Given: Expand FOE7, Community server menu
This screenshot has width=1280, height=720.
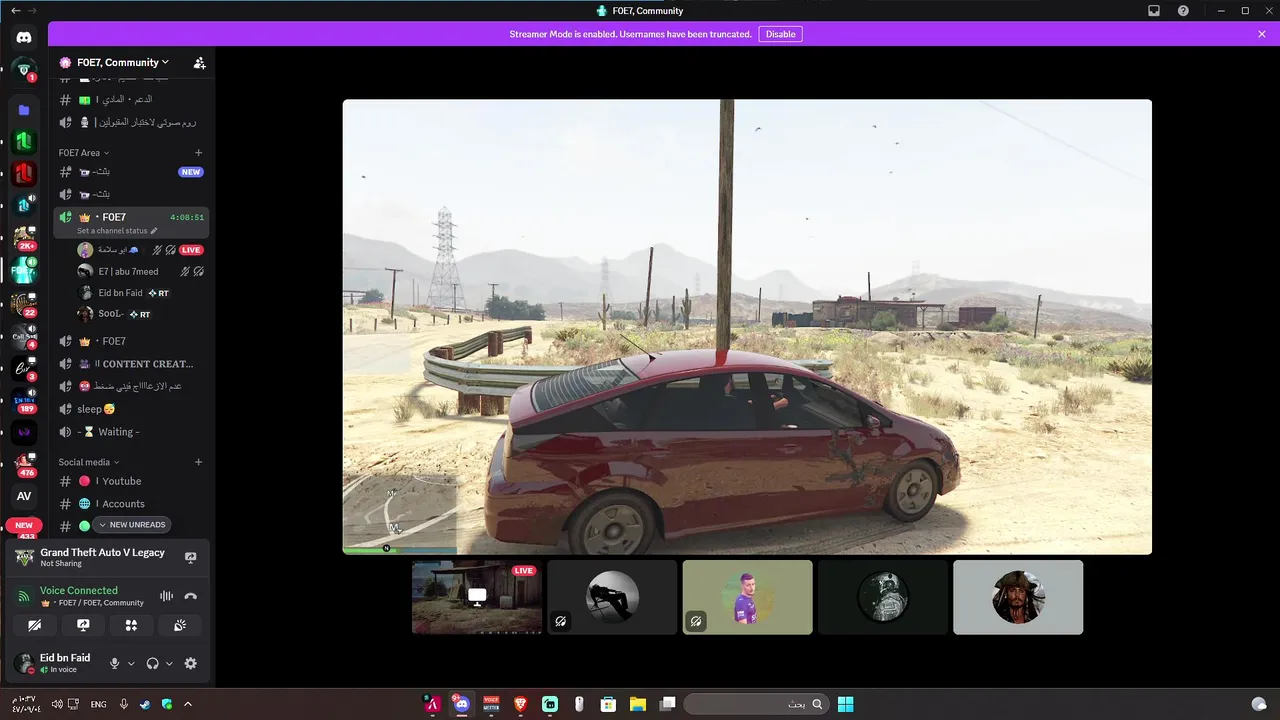Looking at the screenshot, I should point(123,62).
